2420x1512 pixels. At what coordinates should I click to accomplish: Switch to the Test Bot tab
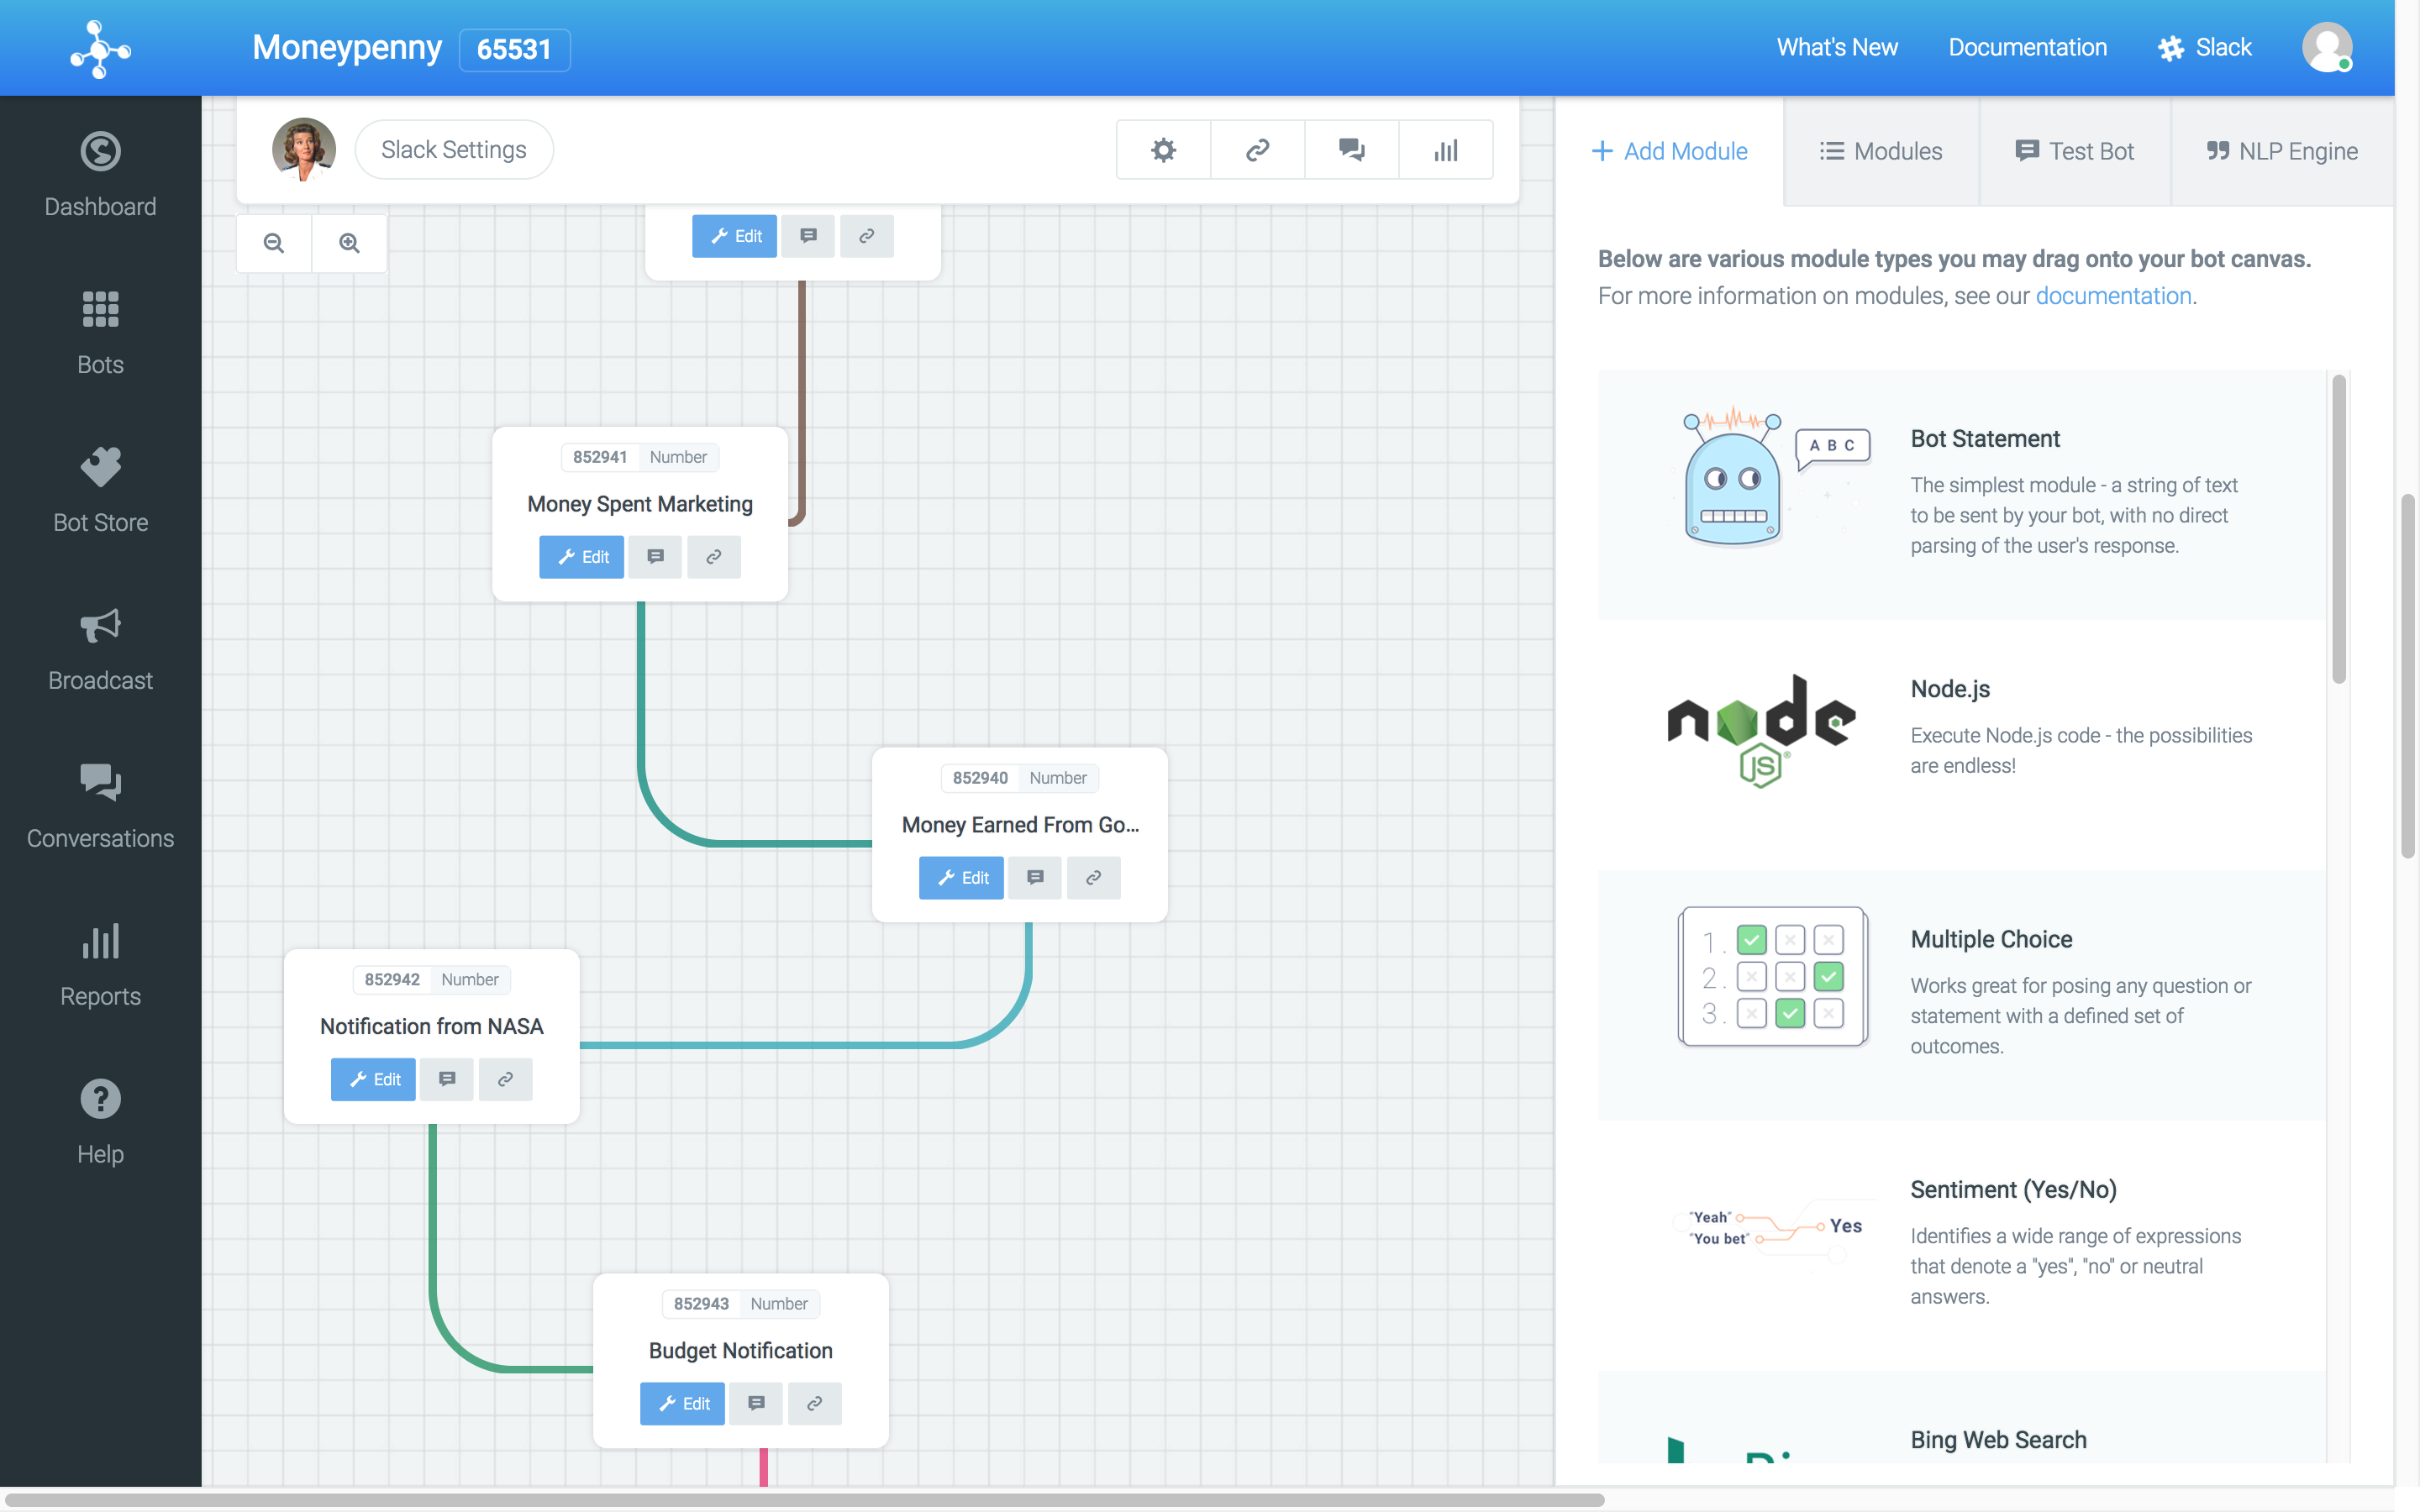[2075, 151]
